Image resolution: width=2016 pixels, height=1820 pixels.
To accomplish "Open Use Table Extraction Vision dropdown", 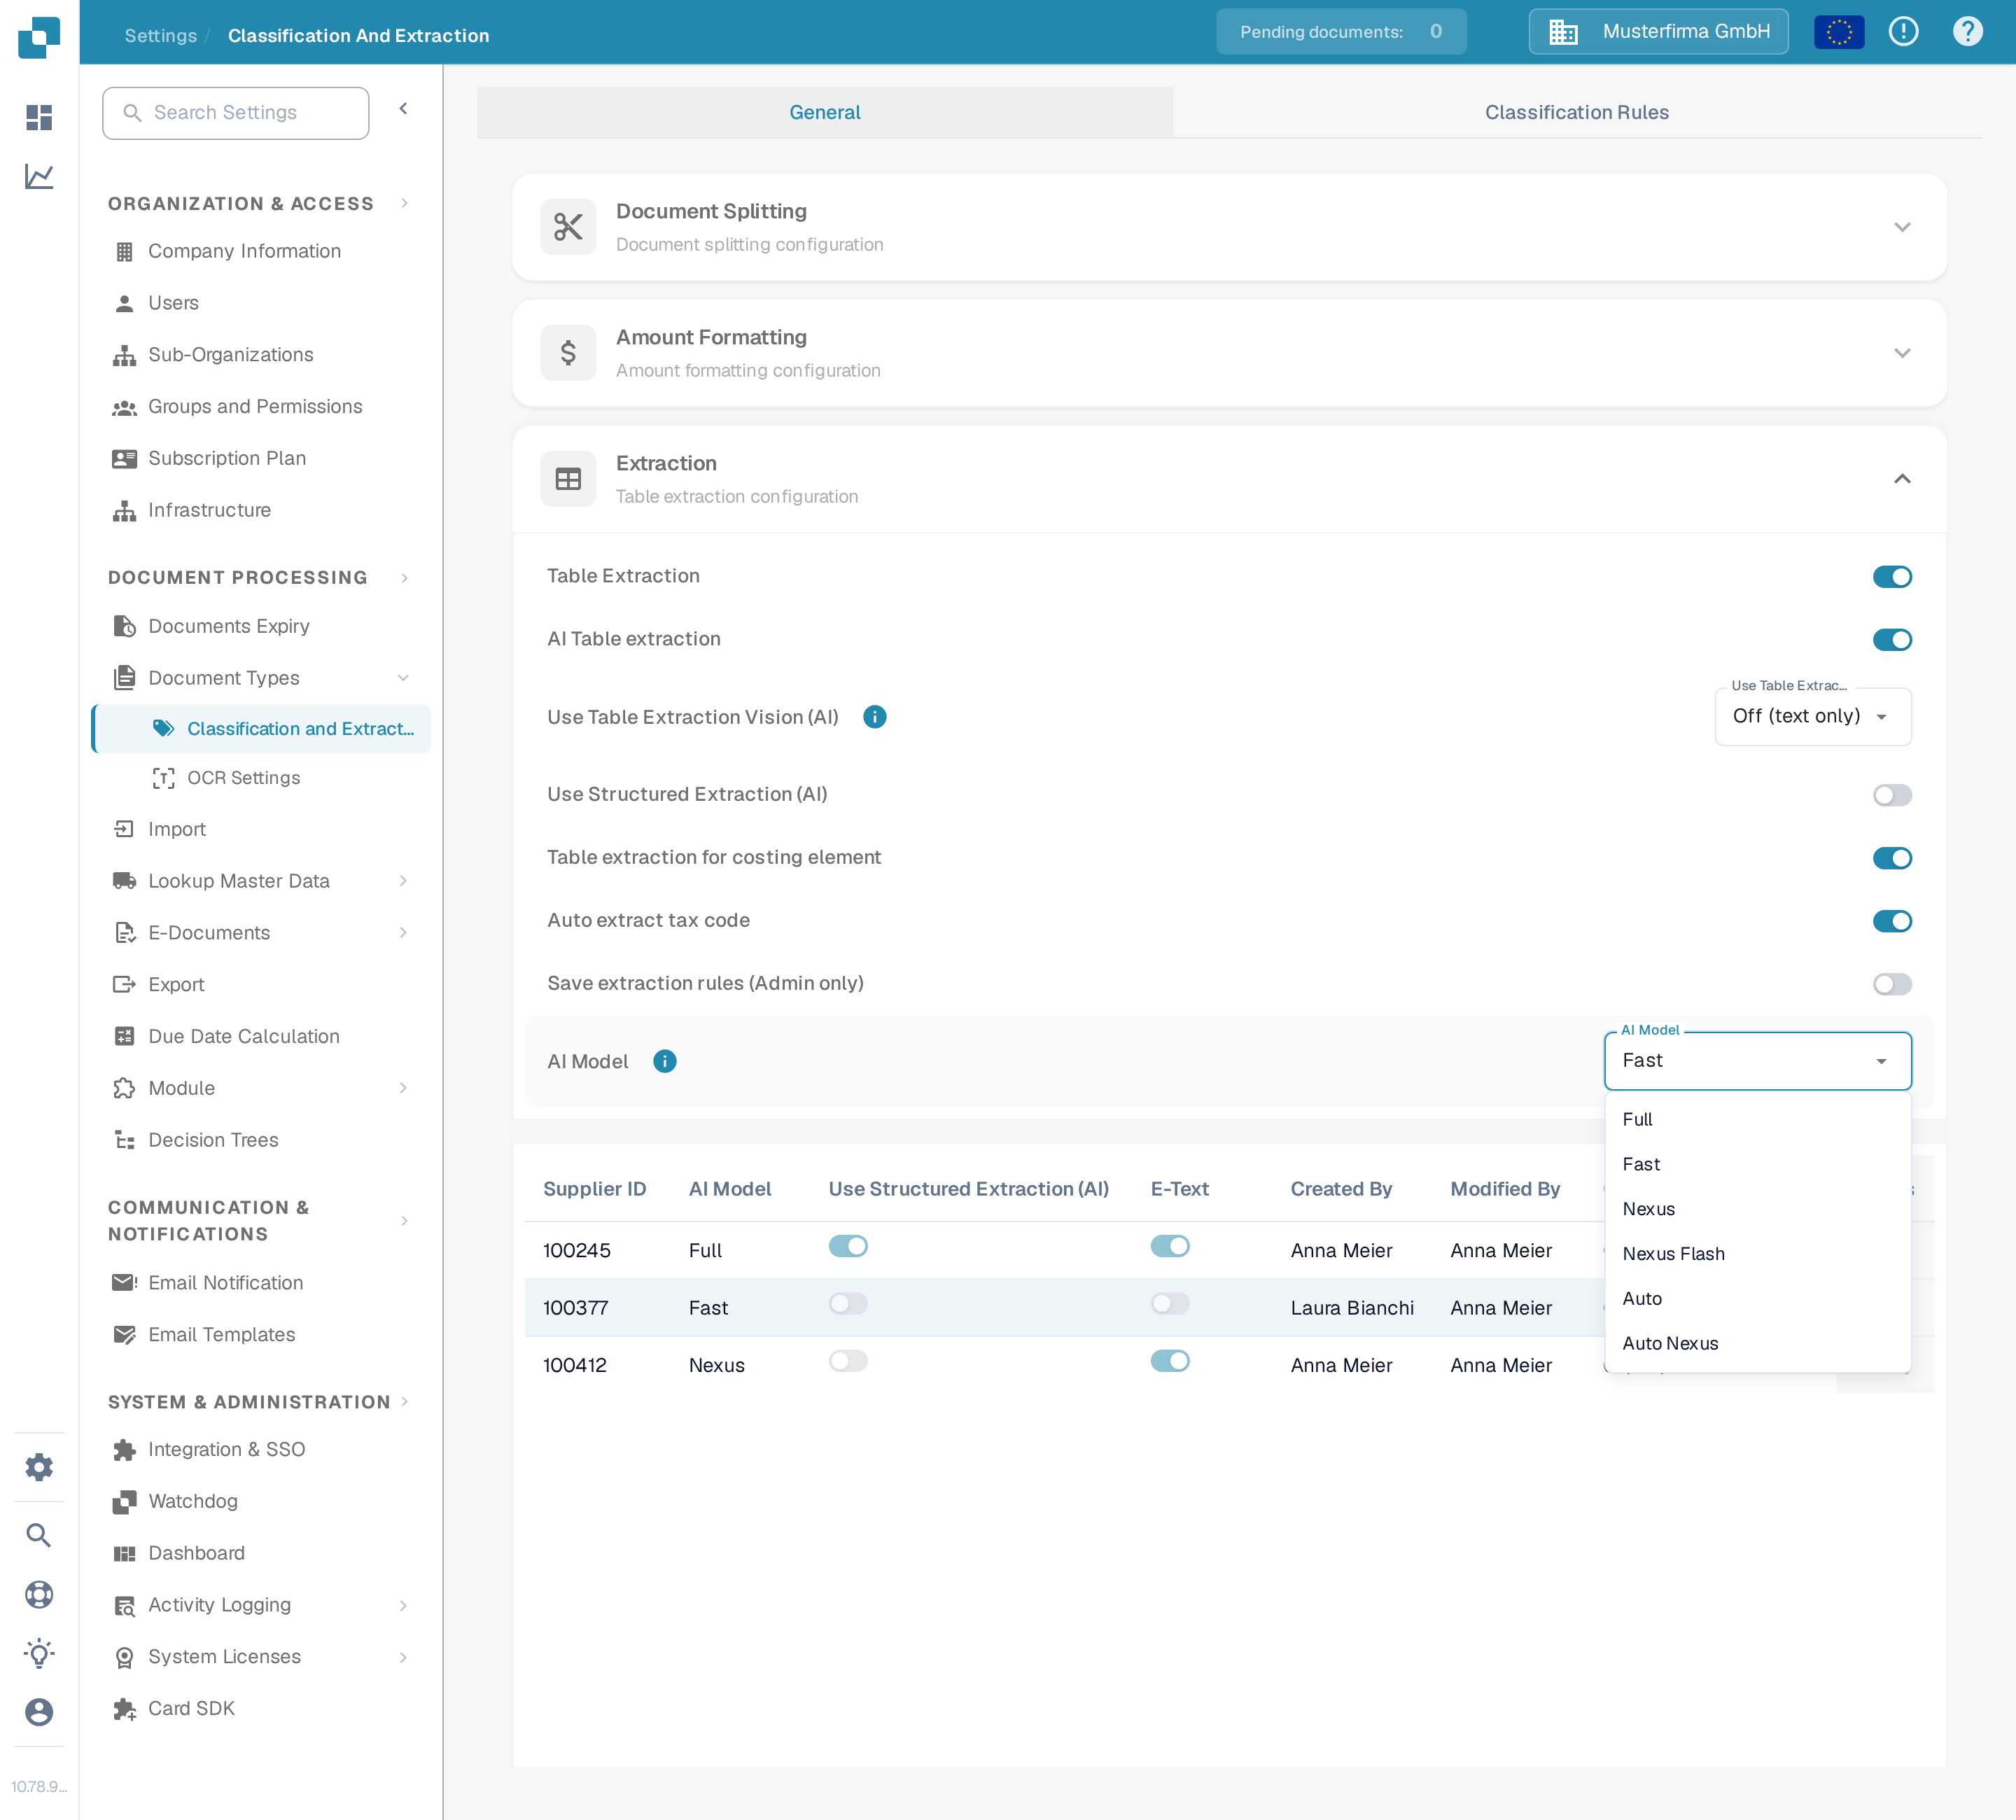I will coord(1813,716).
